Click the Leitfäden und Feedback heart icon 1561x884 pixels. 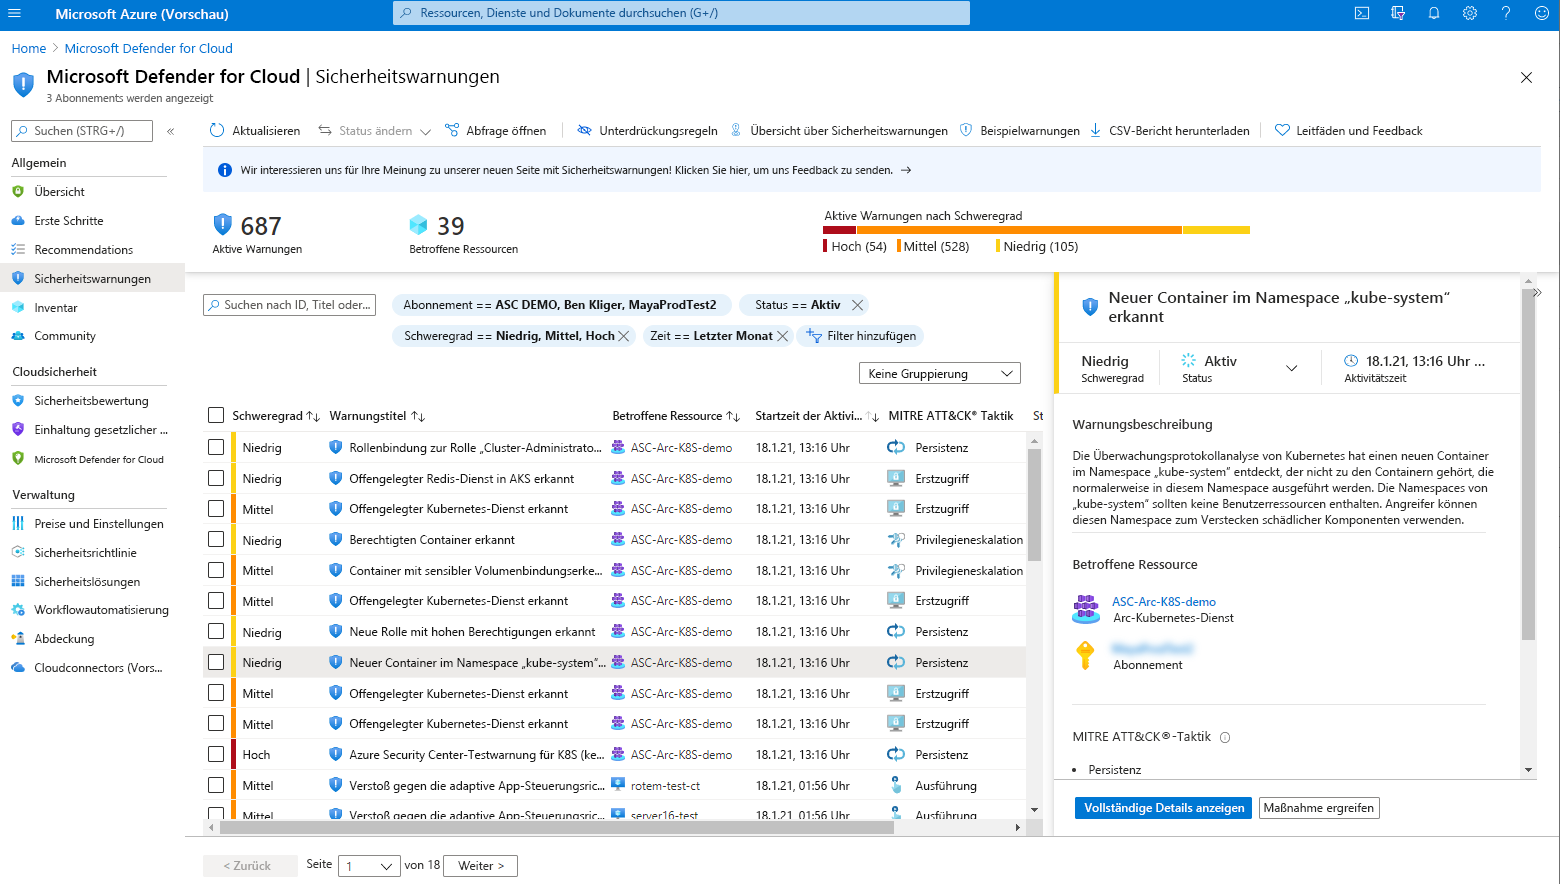[x=1282, y=130]
